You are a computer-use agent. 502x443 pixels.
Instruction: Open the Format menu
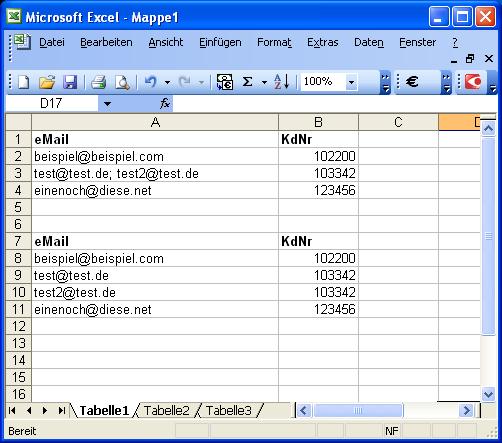pos(274,42)
